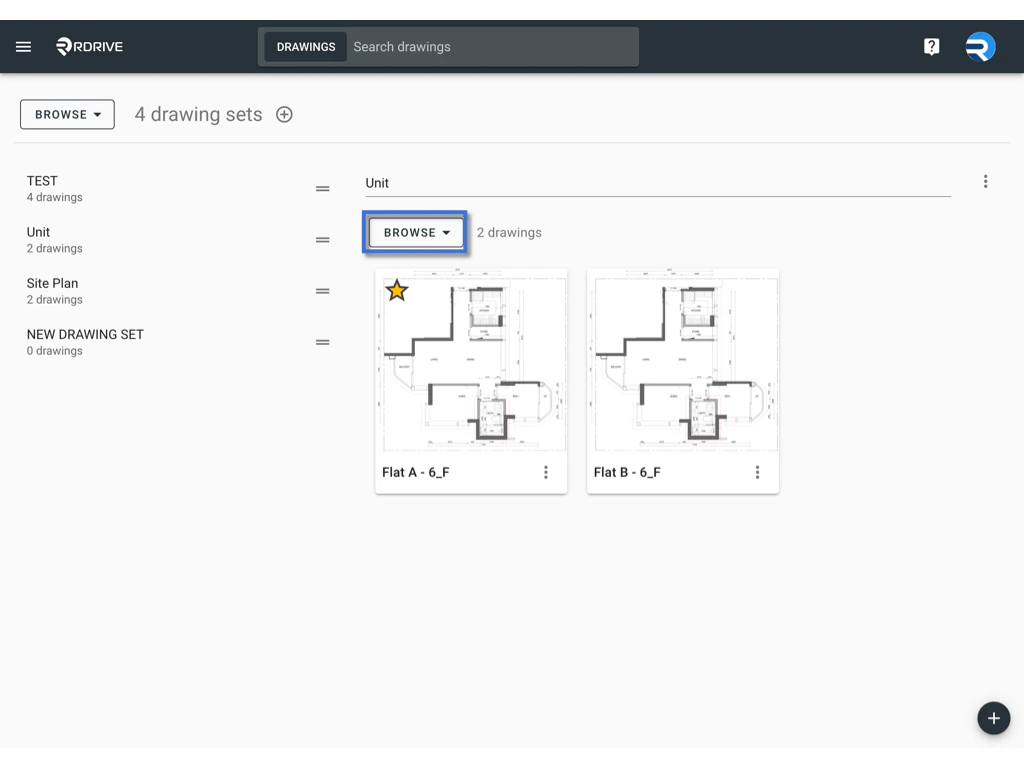This screenshot has width=1024, height=768.
Task: Select NEW DRAWING SET in list
Action: 176,342
